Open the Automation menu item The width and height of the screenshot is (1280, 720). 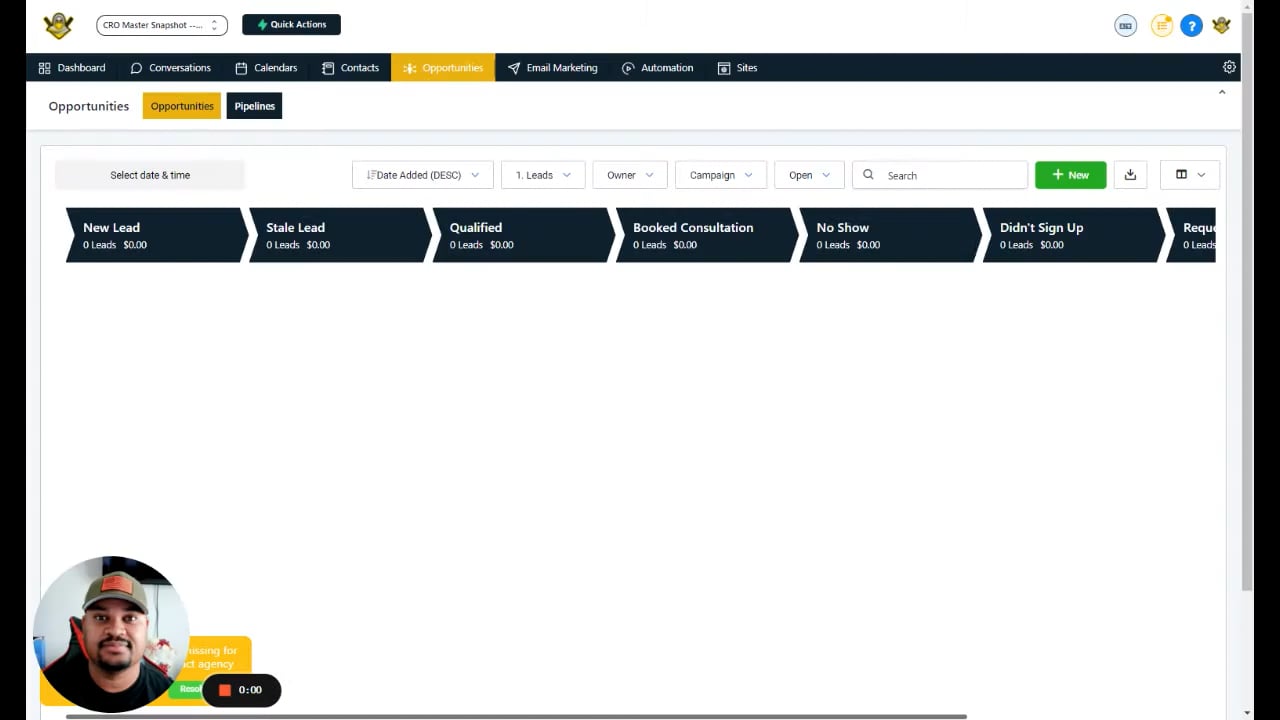(x=657, y=68)
